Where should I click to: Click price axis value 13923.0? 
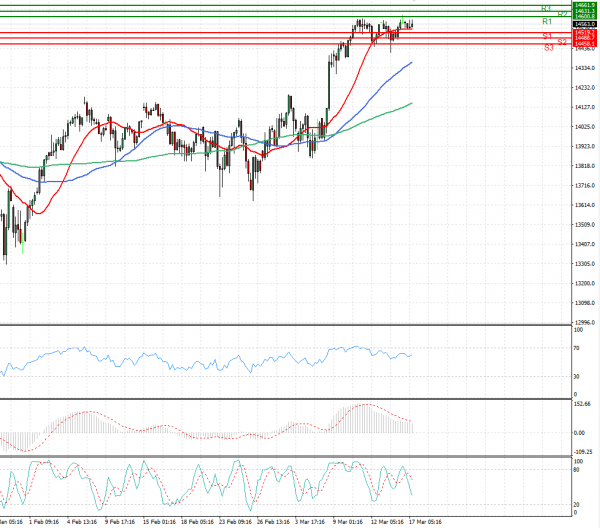585,146
